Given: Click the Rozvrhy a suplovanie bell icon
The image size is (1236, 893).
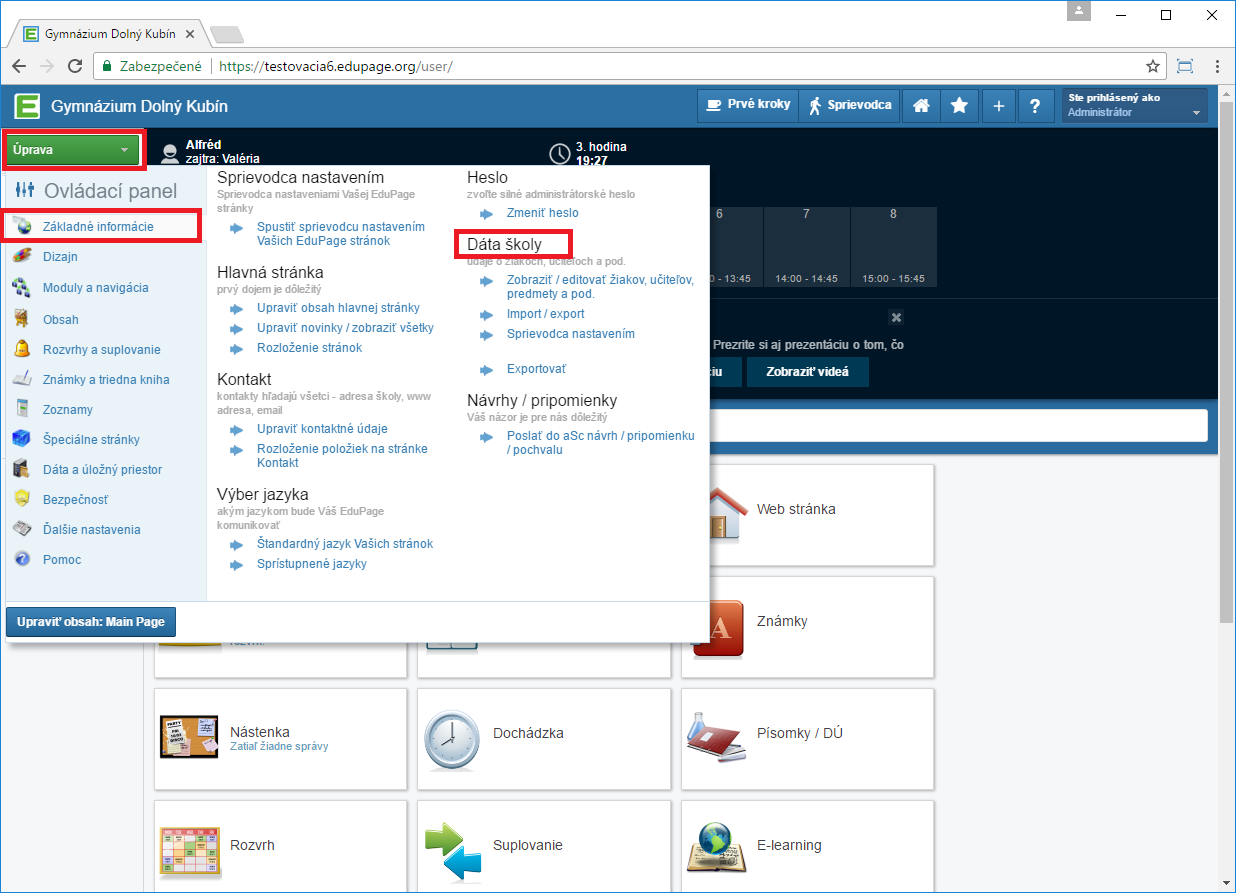Looking at the screenshot, I should (x=22, y=350).
